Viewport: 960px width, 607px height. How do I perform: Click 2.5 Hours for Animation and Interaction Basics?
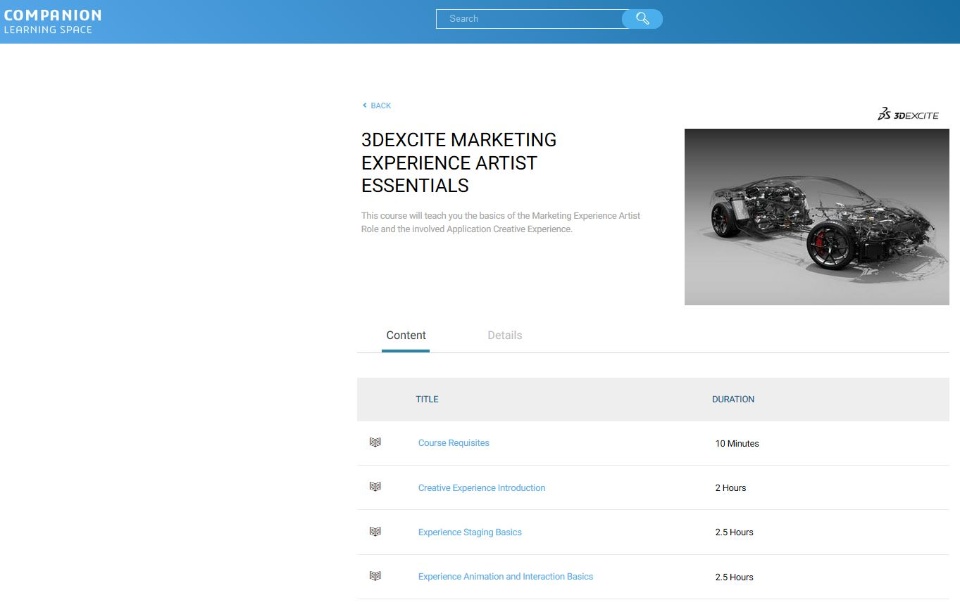(x=734, y=577)
